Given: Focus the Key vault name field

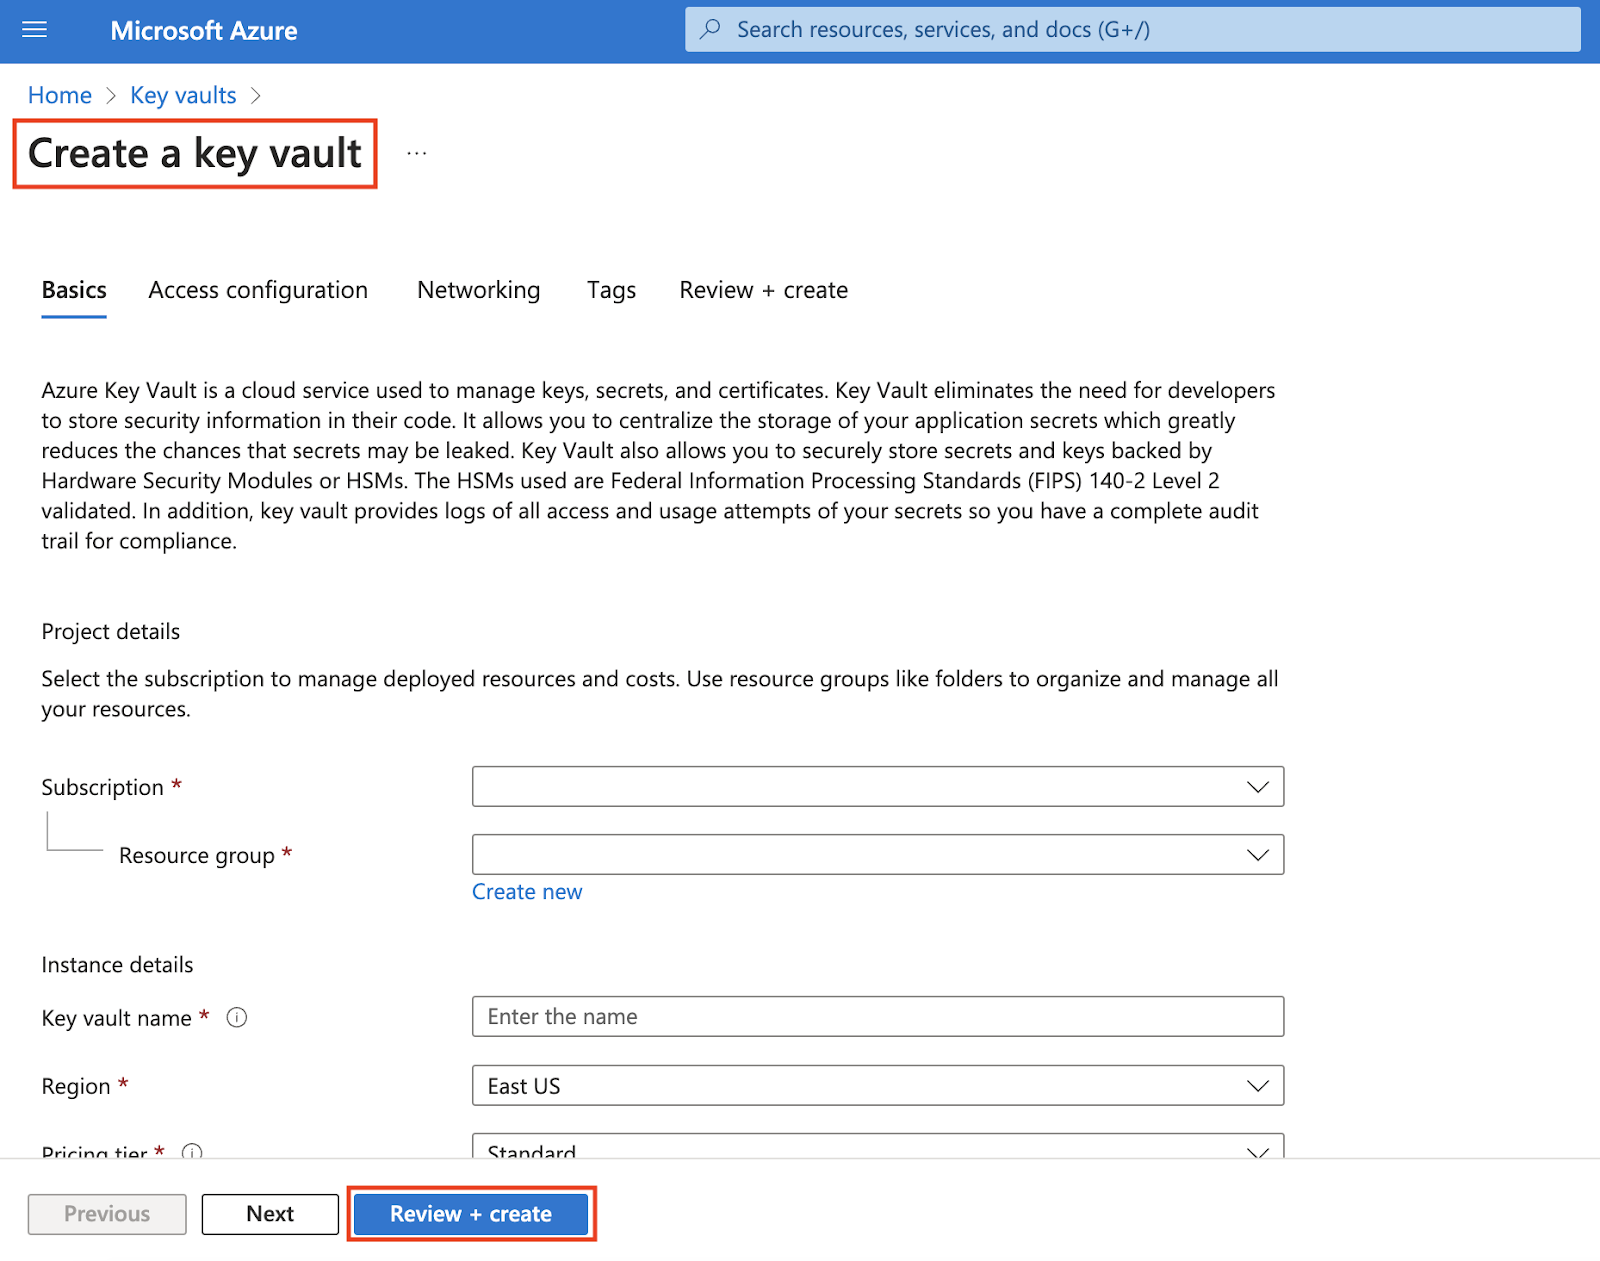Looking at the screenshot, I should point(878,1017).
